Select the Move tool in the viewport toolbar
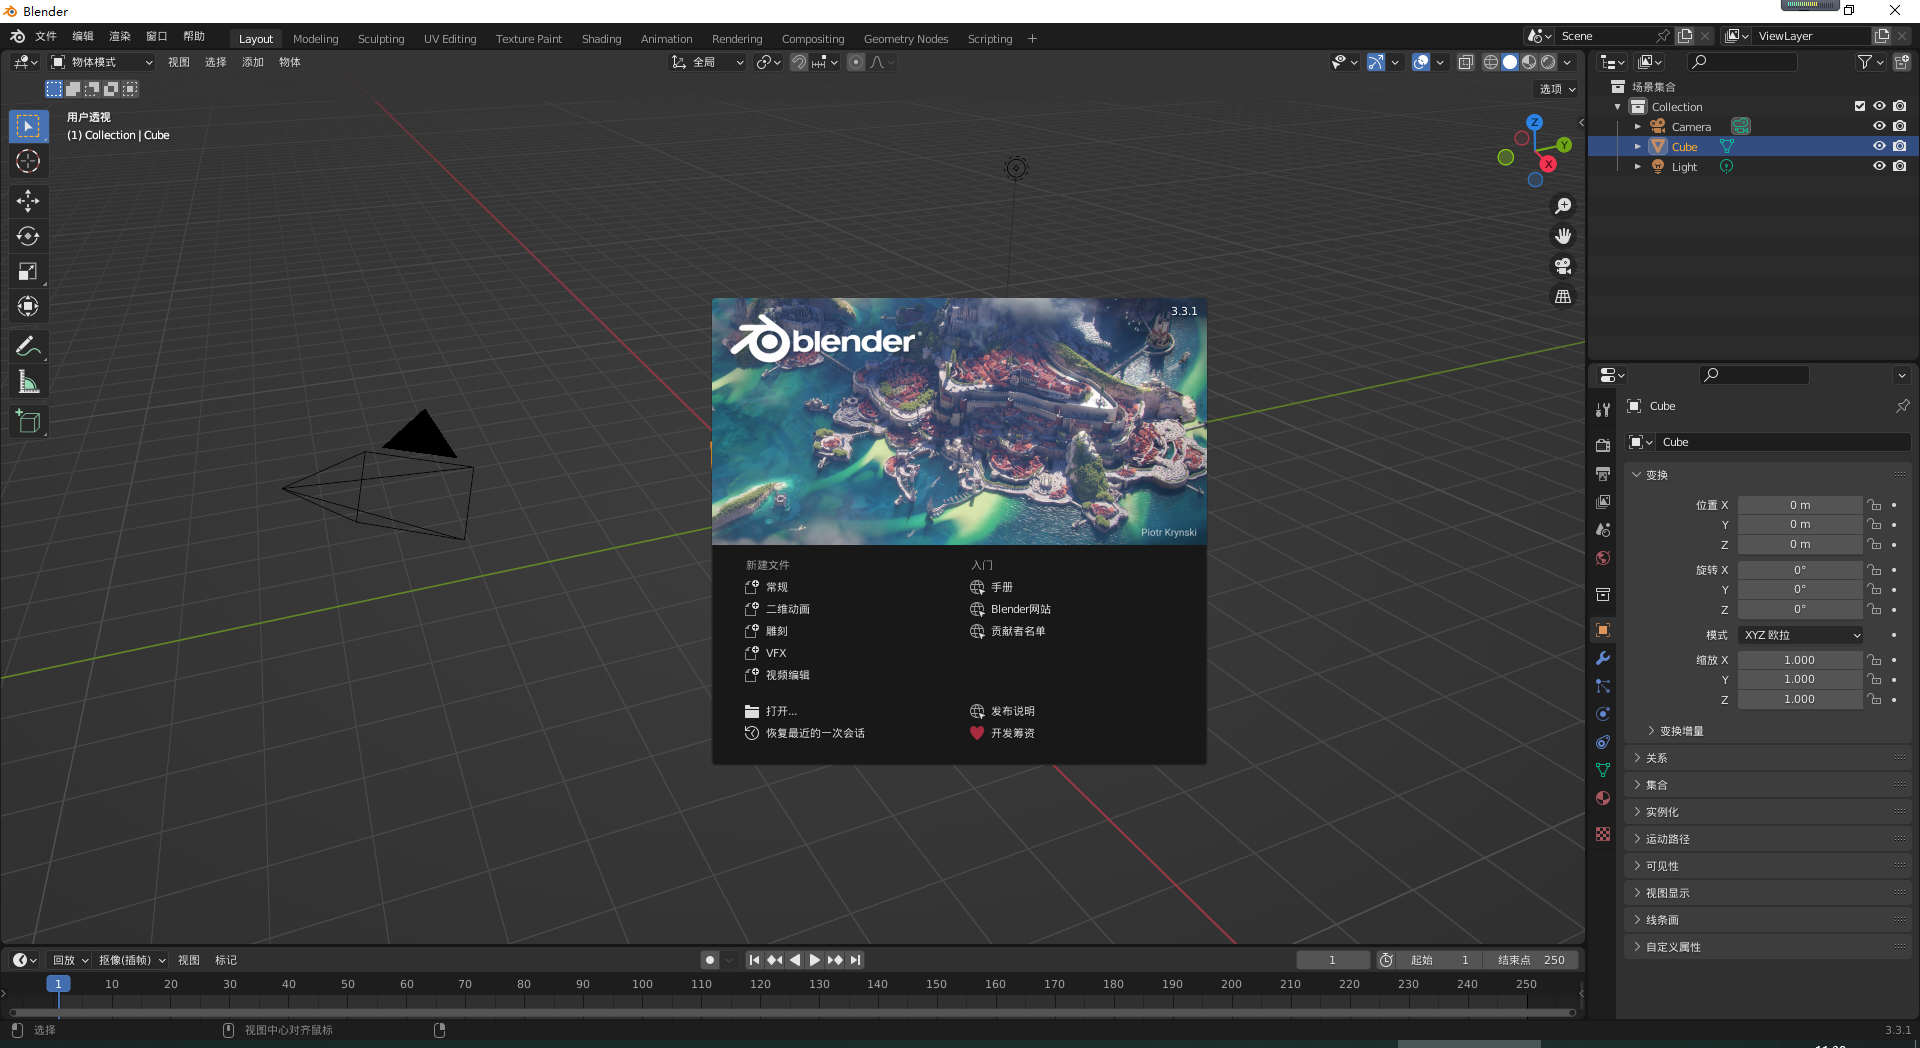The image size is (1920, 1048). 28,201
